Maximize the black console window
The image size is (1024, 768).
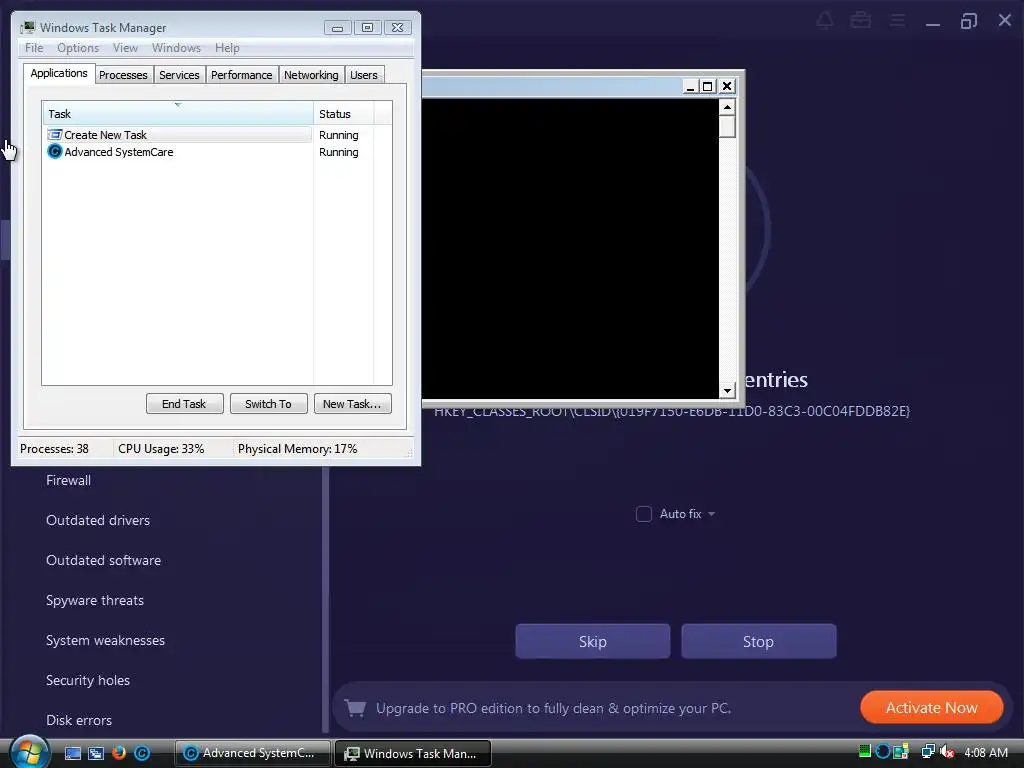[x=708, y=86]
